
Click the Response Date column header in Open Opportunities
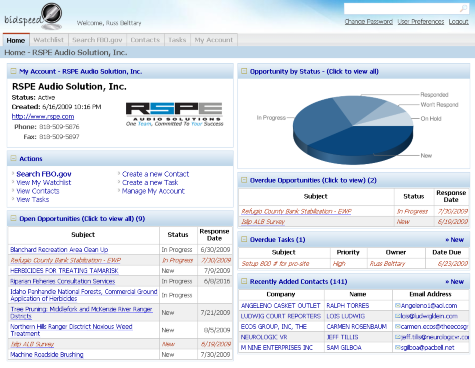(214, 235)
